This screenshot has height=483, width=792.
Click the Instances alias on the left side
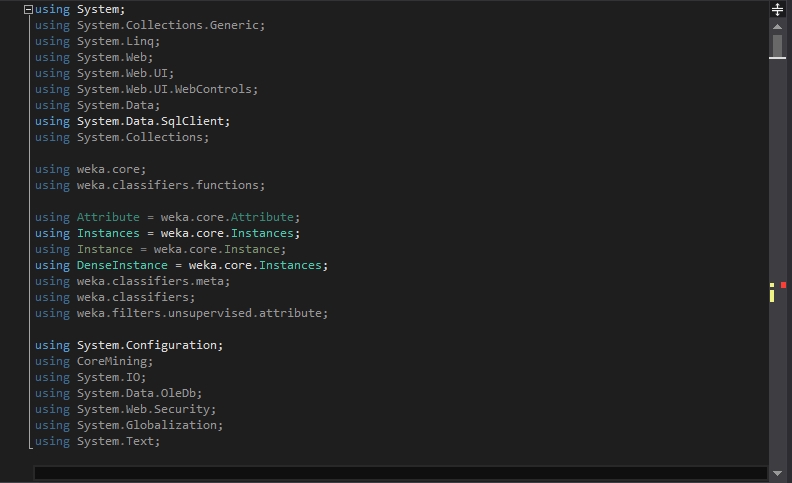108,233
